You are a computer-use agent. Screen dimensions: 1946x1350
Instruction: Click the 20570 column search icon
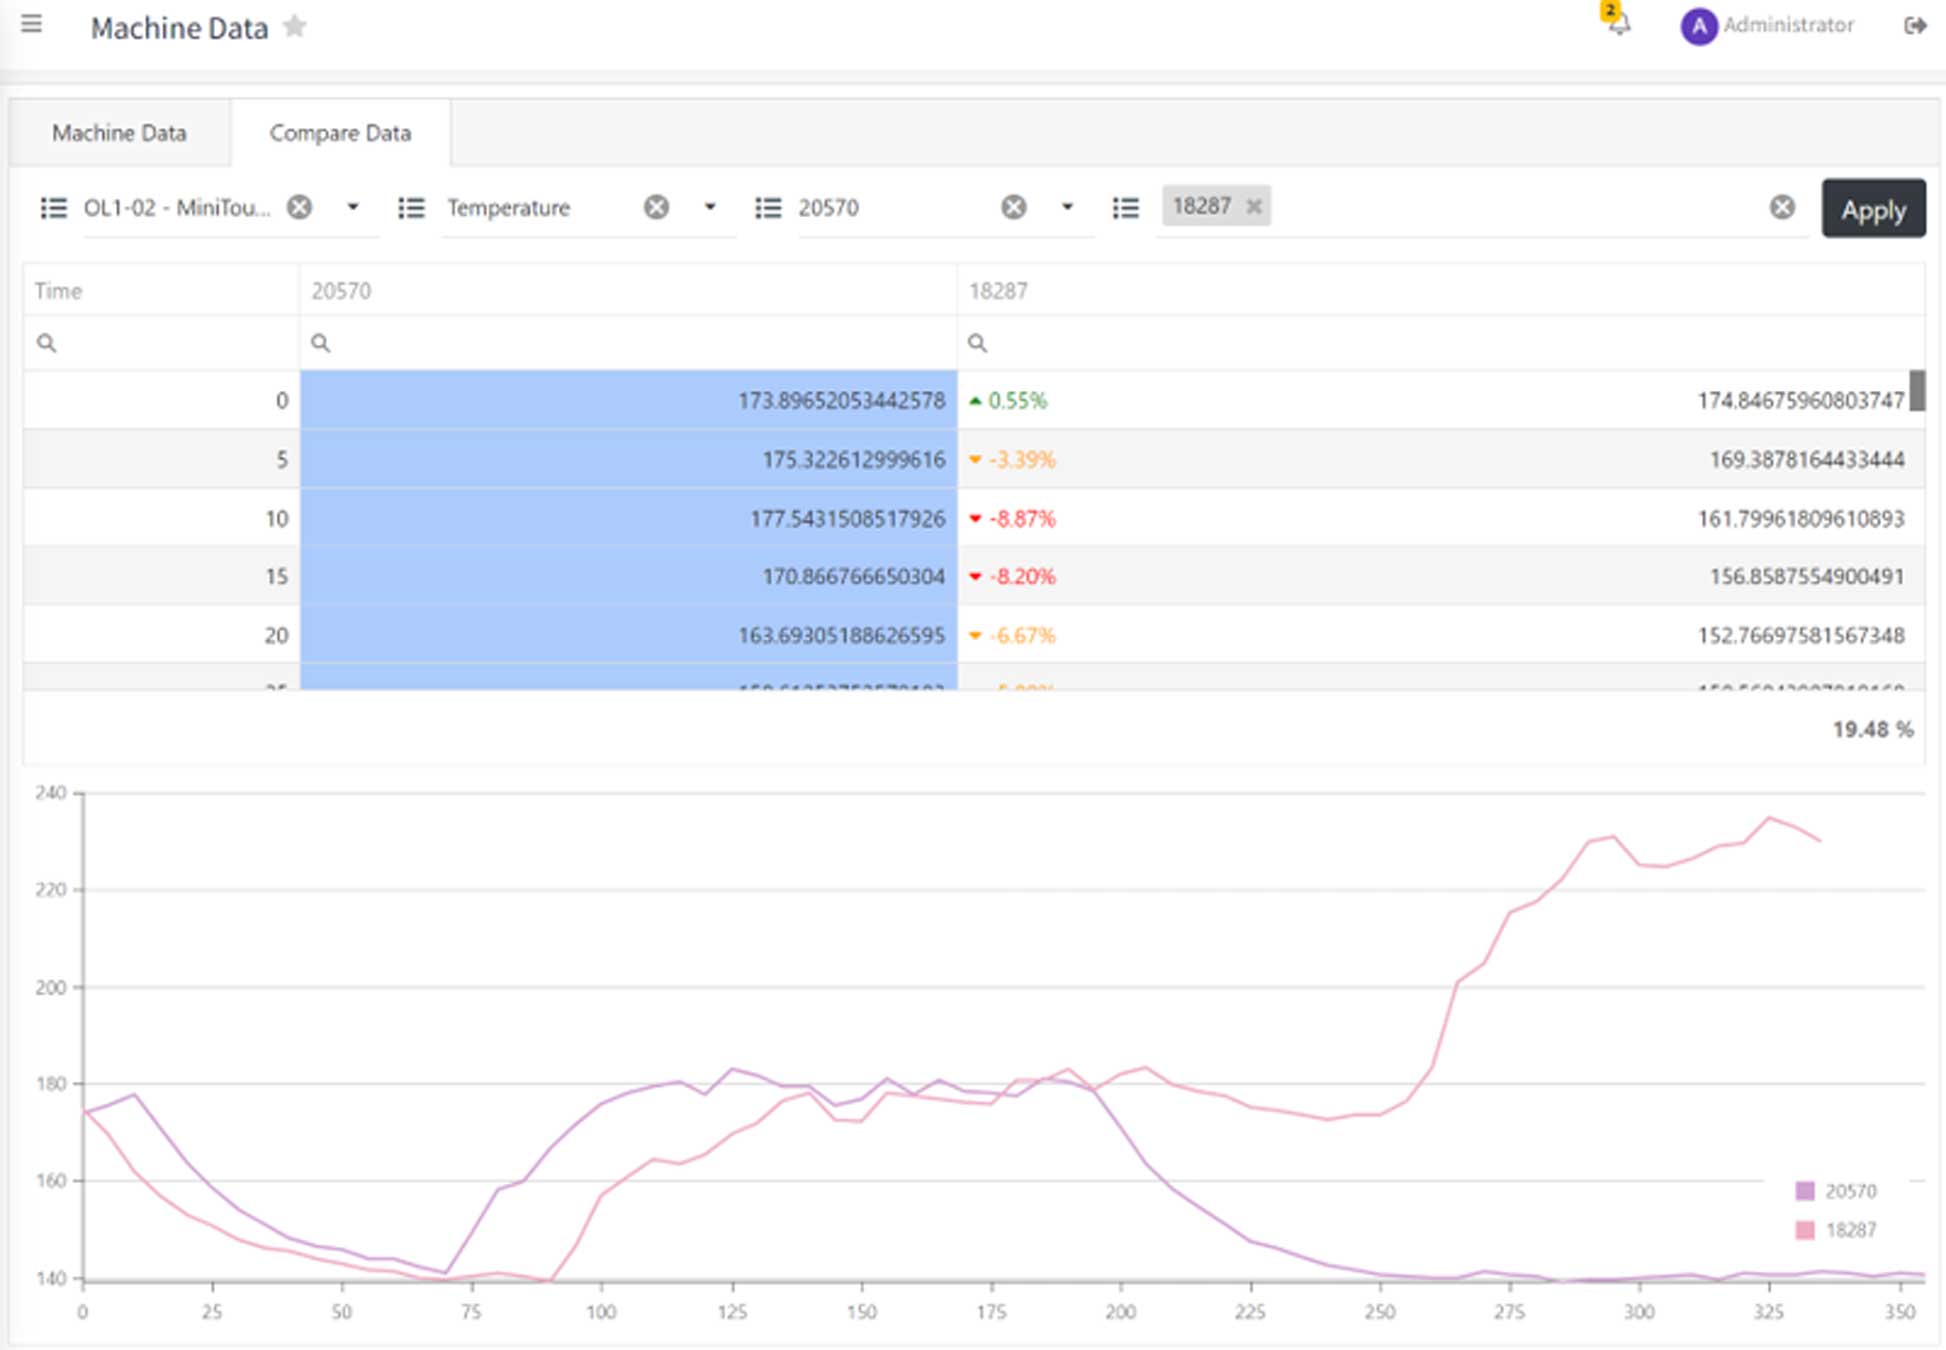click(320, 343)
